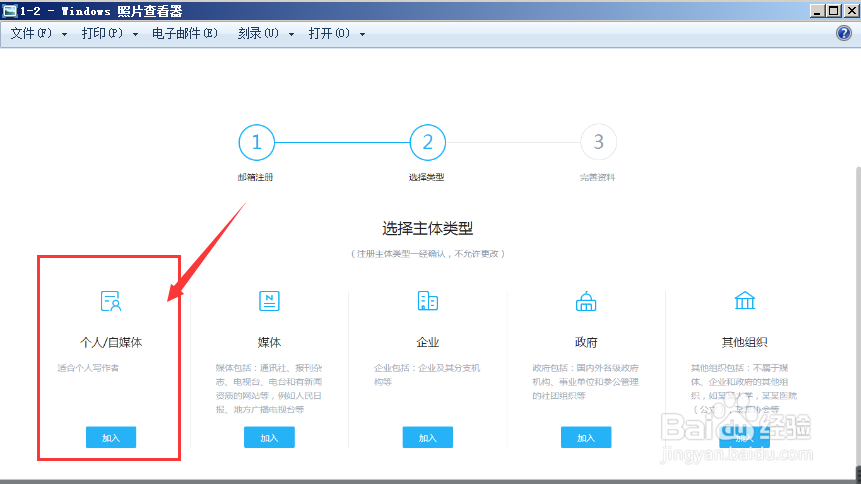Expand the dropdown arrow next to 打开(O)
Image resolution: width=861 pixels, height=484 pixels.
[362, 34]
